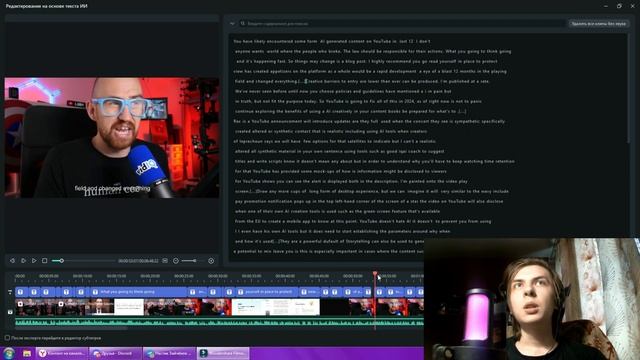Screen dimensions: 640x360
Task: Click the video preview frame
Action: point(112,138)
